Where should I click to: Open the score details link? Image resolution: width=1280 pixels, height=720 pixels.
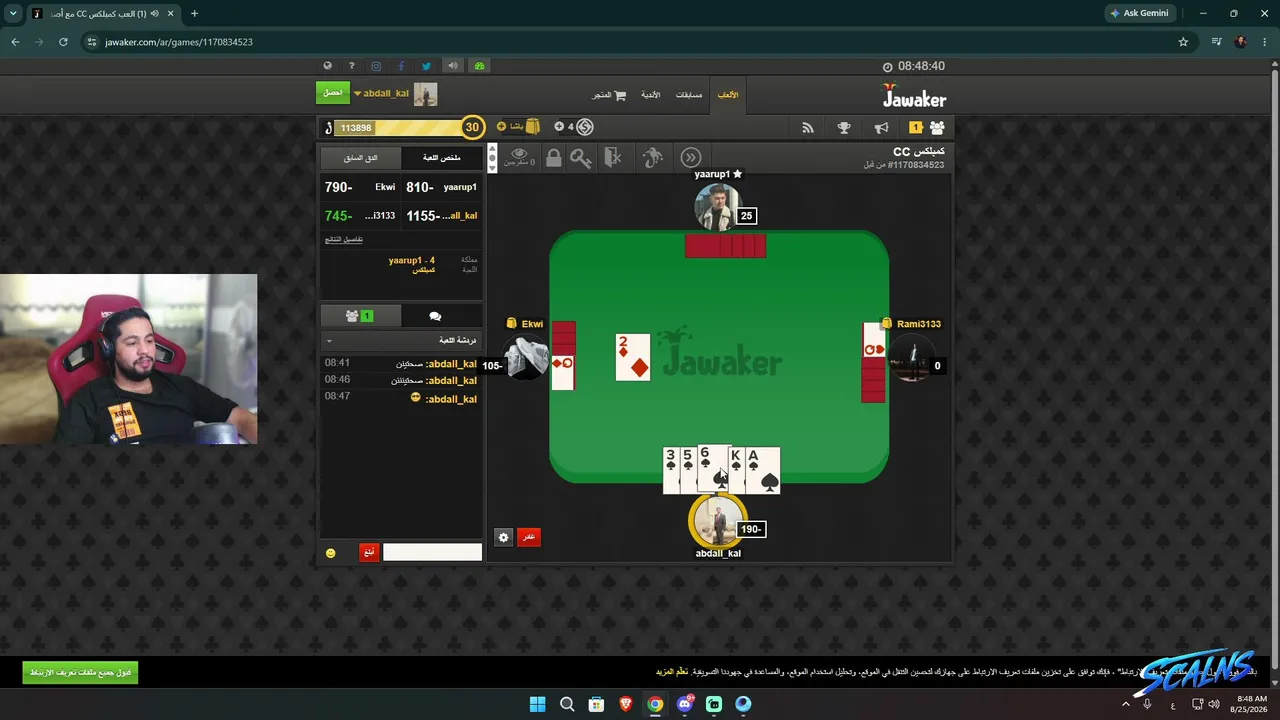point(344,239)
